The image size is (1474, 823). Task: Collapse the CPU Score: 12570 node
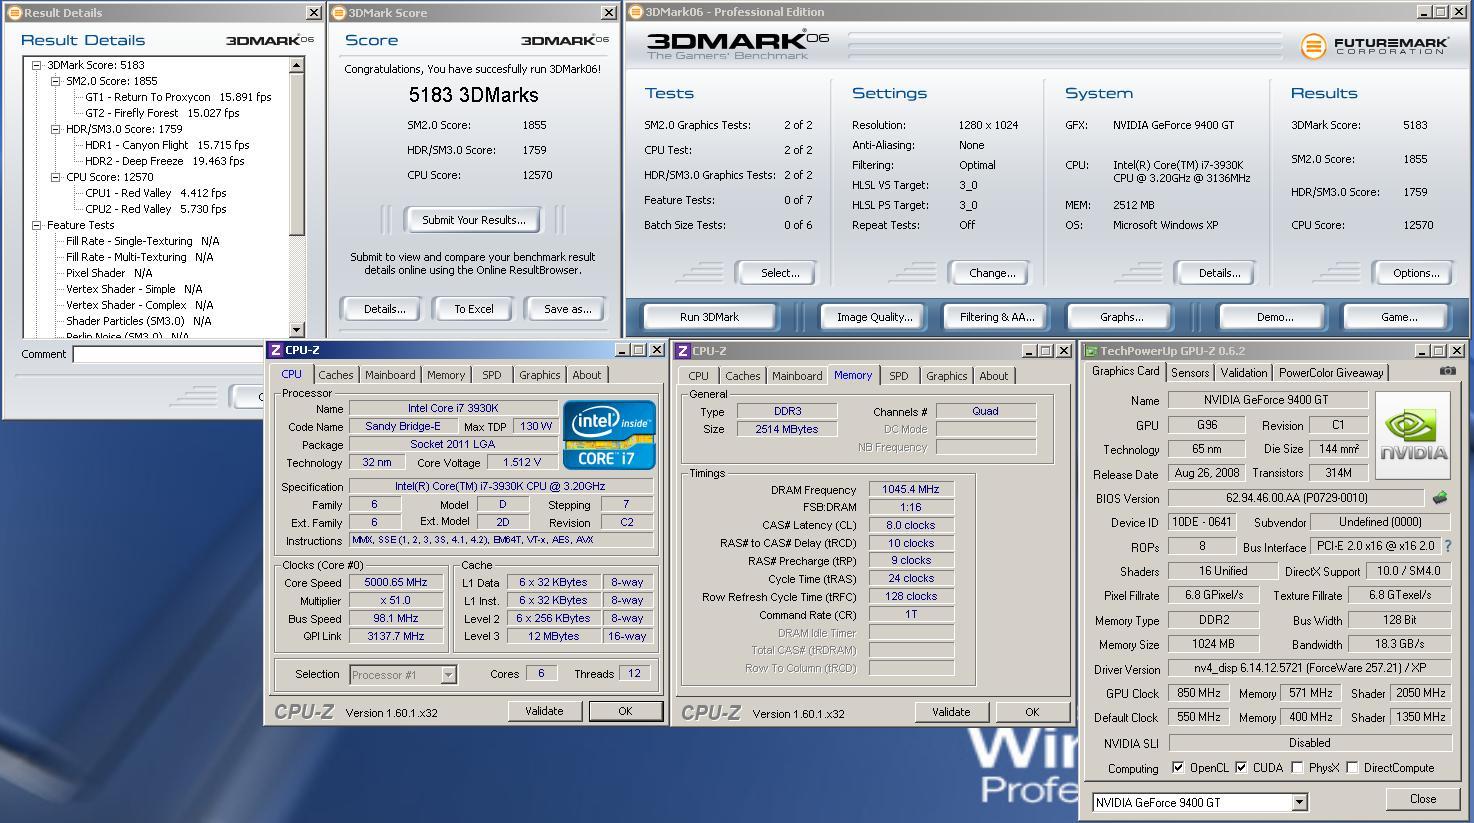56,177
